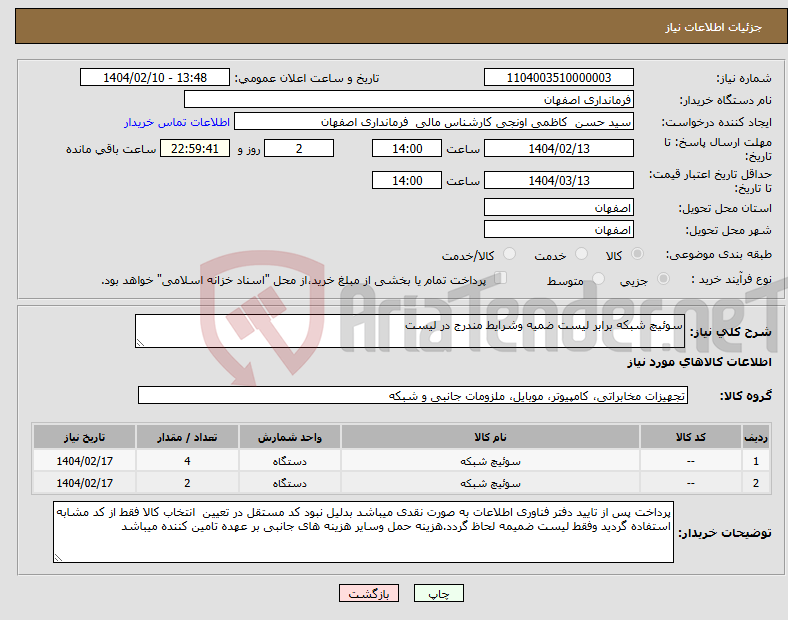Select the متوسط purchase type radio
The width and height of the screenshot is (788, 620).
[x=598, y=279]
